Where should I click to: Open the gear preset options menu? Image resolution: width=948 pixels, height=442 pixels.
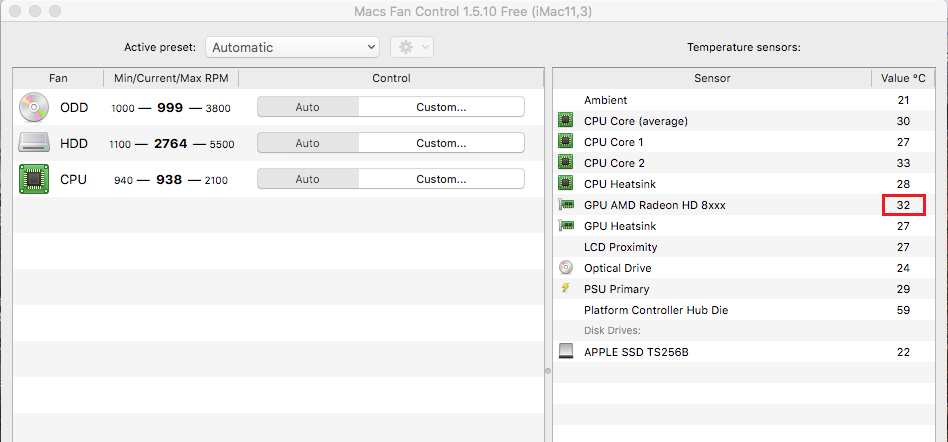(x=411, y=47)
